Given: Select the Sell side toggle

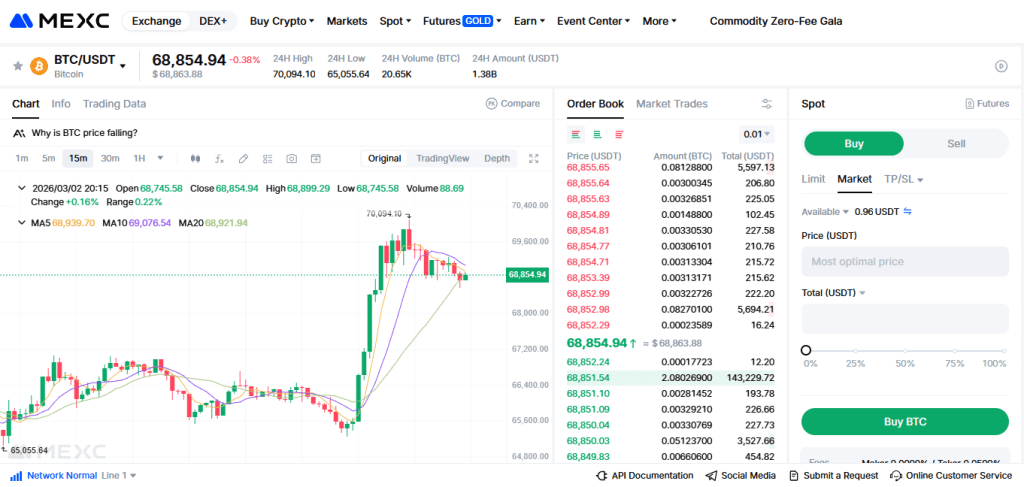Looking at the screenshot, I should [x=956, y=144].
